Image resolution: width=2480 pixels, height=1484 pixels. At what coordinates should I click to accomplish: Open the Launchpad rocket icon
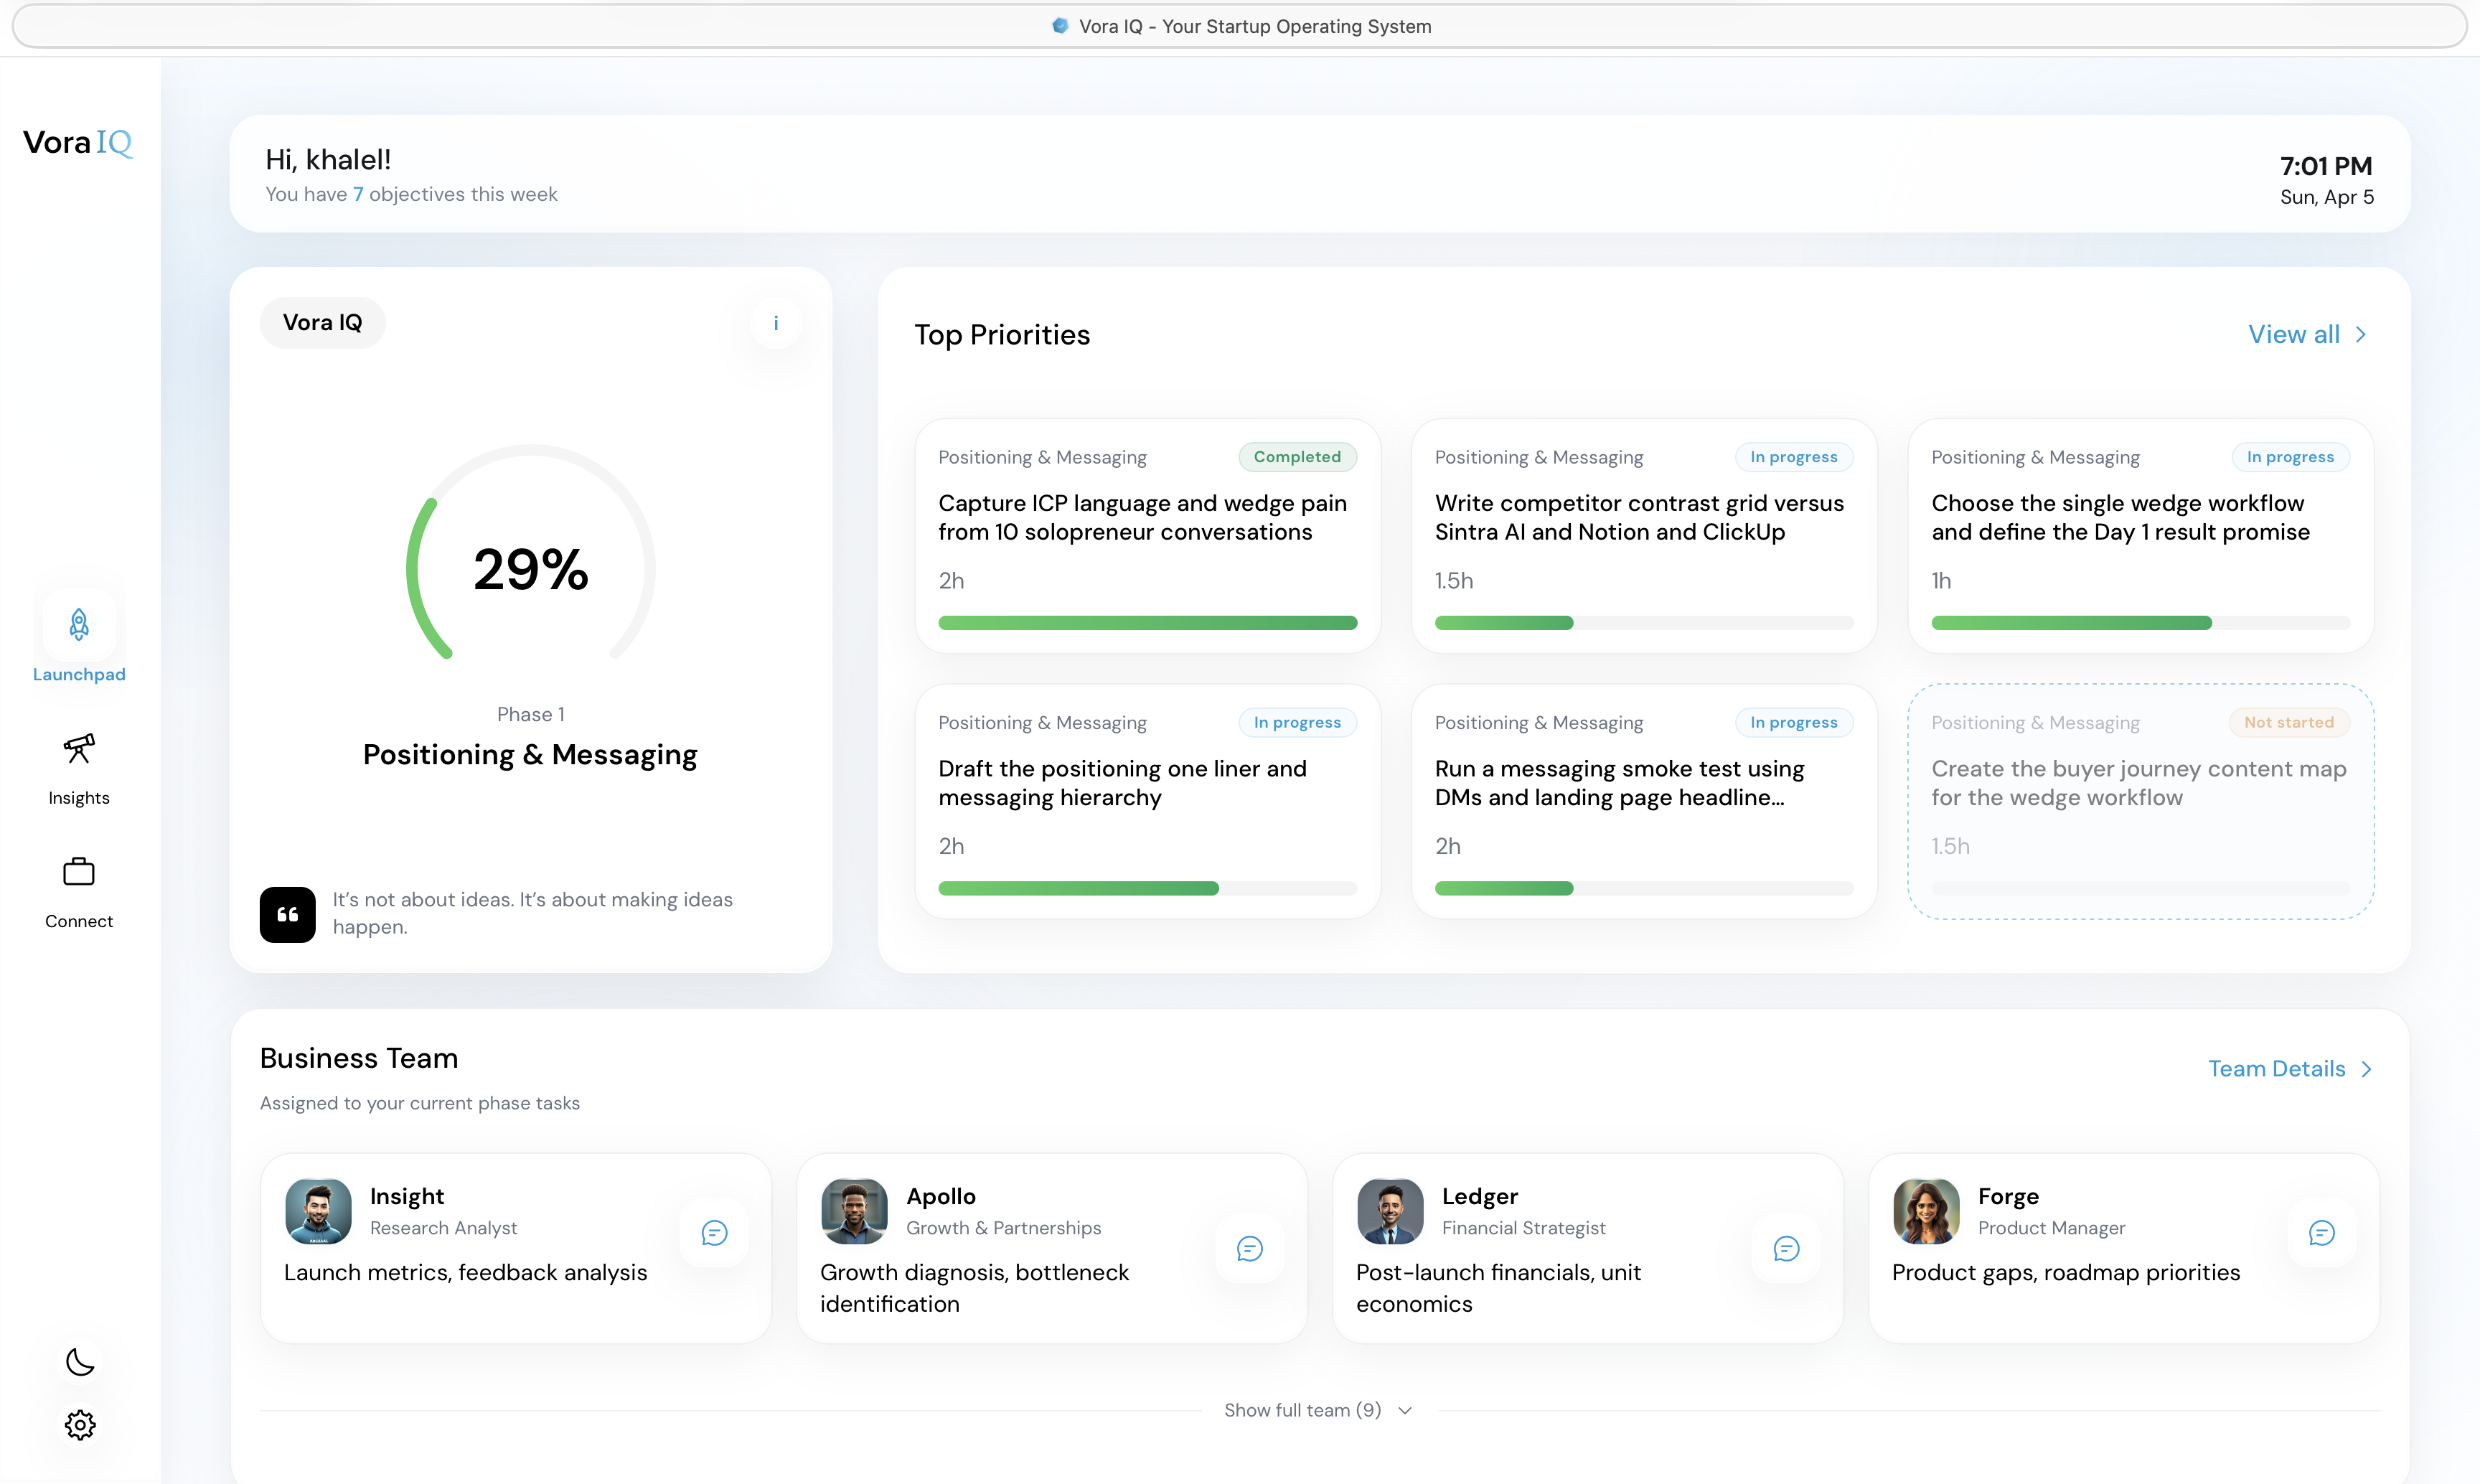tap(79, 625)
